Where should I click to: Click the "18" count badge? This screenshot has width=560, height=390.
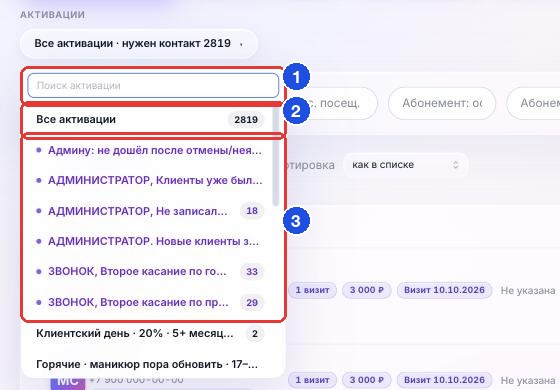coord(252,211)
